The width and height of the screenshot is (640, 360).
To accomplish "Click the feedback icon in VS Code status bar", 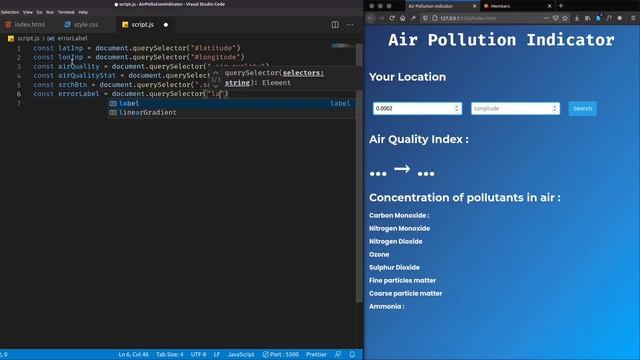I will [338, 354].
